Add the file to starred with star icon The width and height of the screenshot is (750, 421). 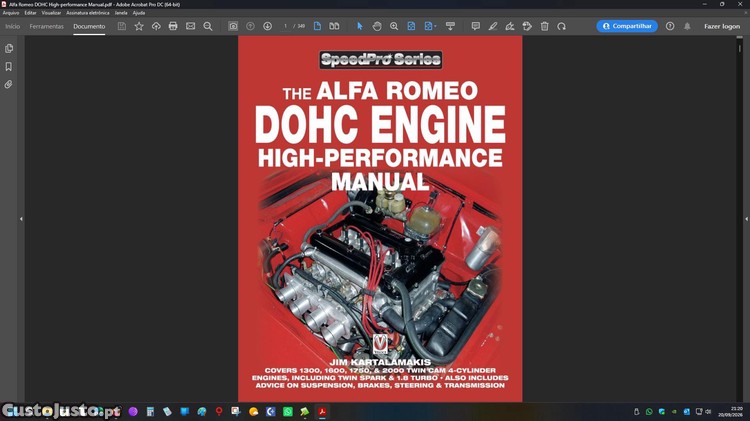click(x=139, y=26)
